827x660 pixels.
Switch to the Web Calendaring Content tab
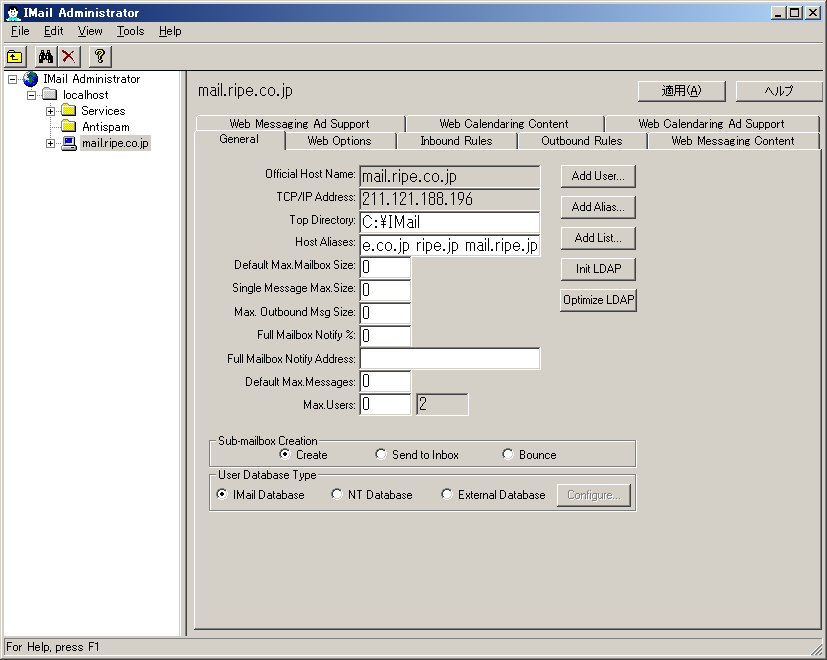[x=504, y=124]
